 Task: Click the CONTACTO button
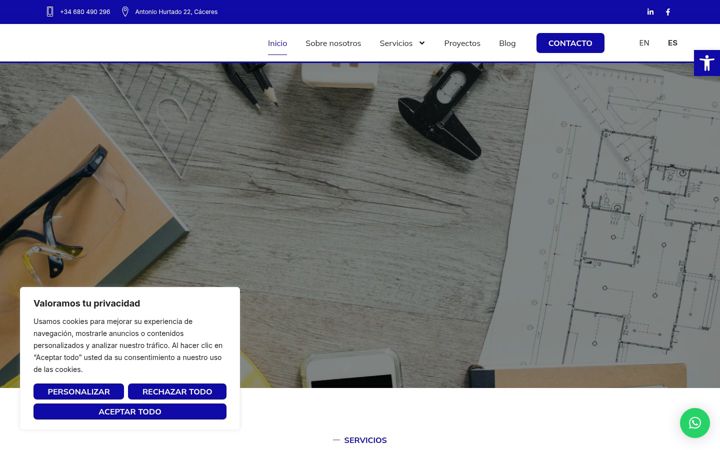[x=570, y=43]
